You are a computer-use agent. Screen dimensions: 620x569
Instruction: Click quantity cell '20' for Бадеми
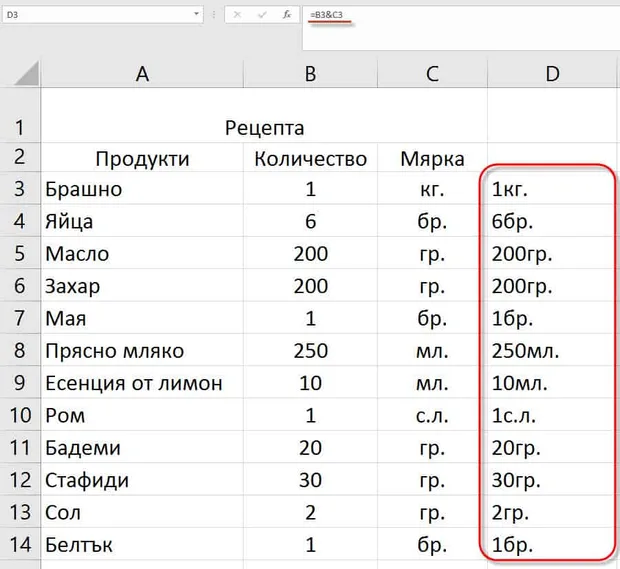(310, 447)
